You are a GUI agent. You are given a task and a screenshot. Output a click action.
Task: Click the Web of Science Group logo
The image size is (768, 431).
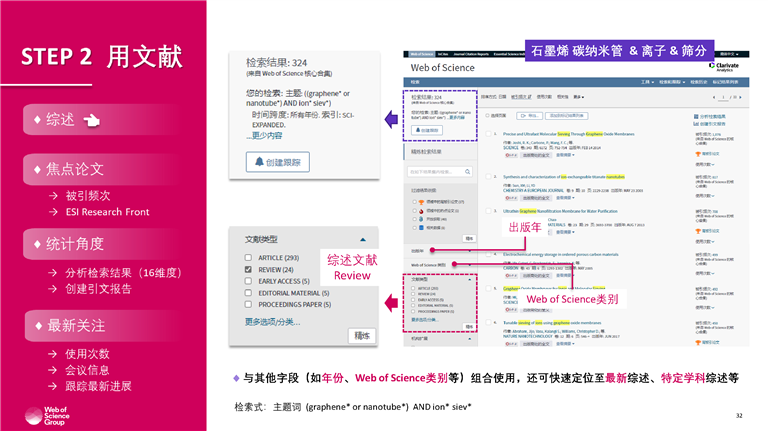[47, 416]
